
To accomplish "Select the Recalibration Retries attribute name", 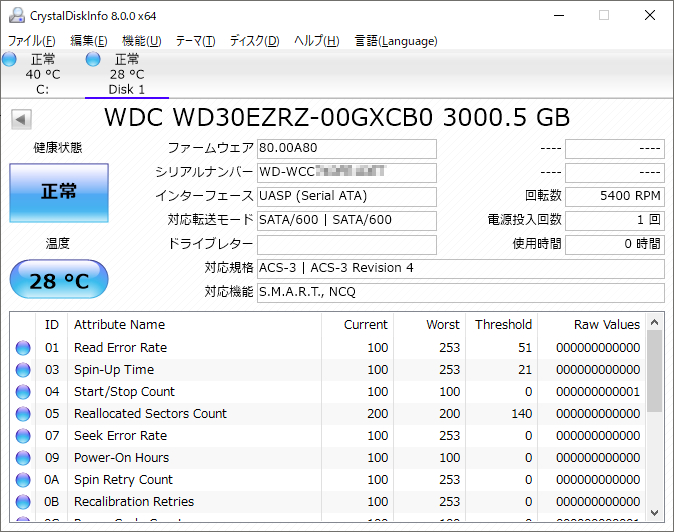I will [x=134, y=501].
